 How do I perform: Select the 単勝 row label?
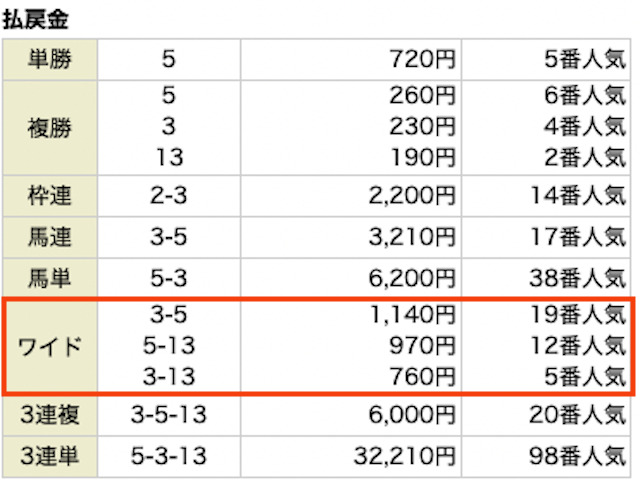click(x=50, y=61)
